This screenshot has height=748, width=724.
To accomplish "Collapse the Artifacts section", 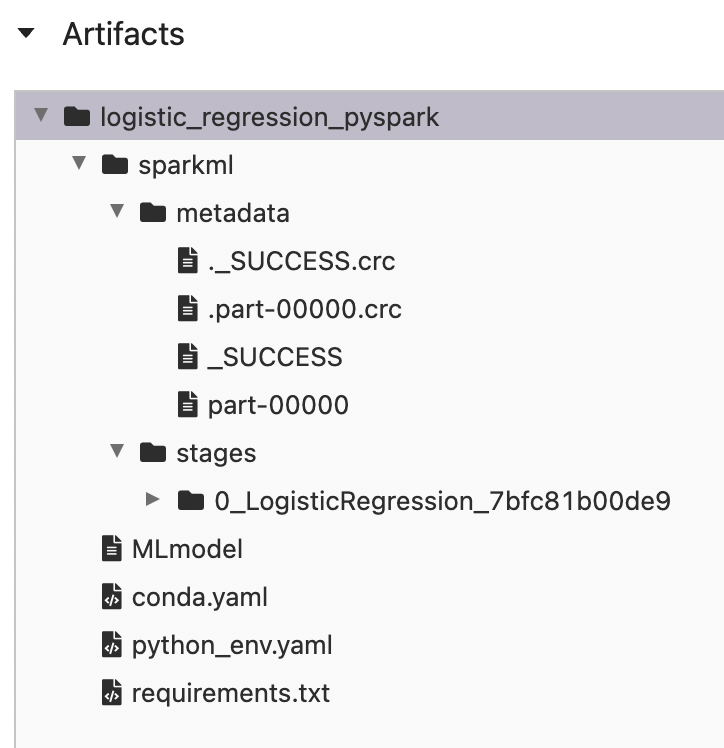I will tap(26, 34).
